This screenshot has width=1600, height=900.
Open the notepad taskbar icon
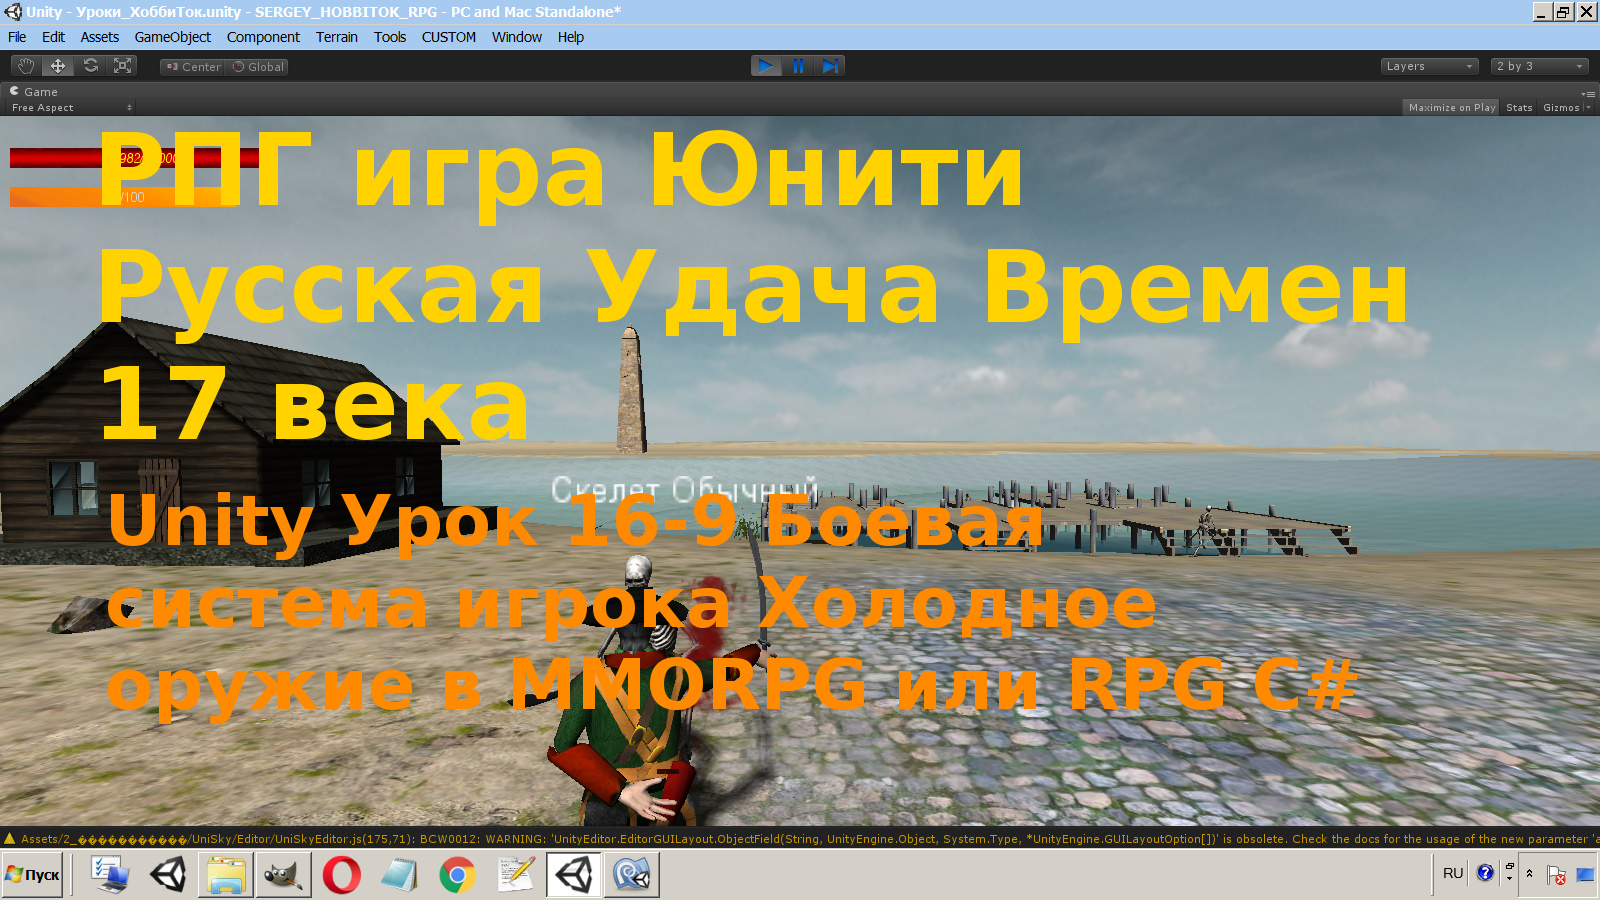pyautogui.click(x=399, y=875)
